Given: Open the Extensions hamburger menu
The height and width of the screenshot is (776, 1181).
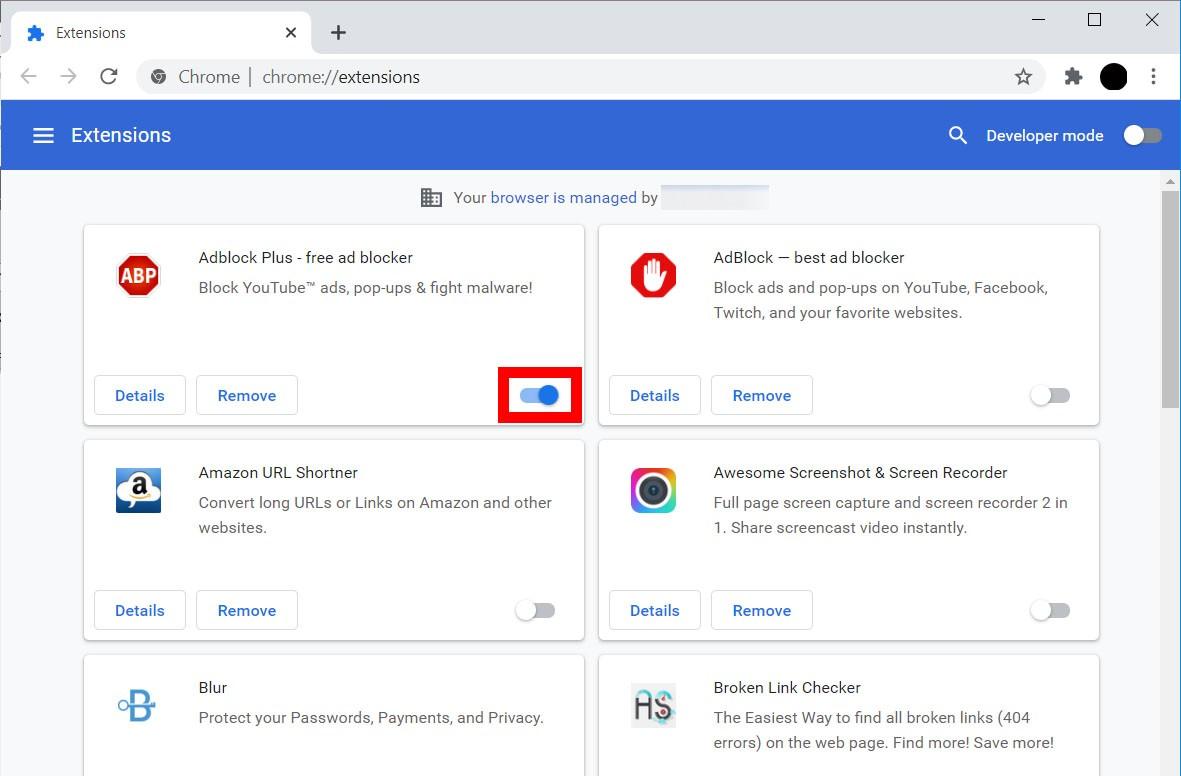Looking at the screenshot, I should pyautogui.click(x=43, y=135).
